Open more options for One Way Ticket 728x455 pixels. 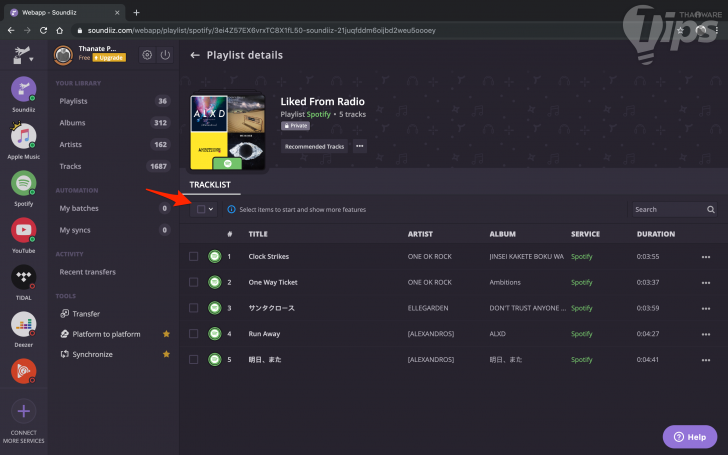706,282
